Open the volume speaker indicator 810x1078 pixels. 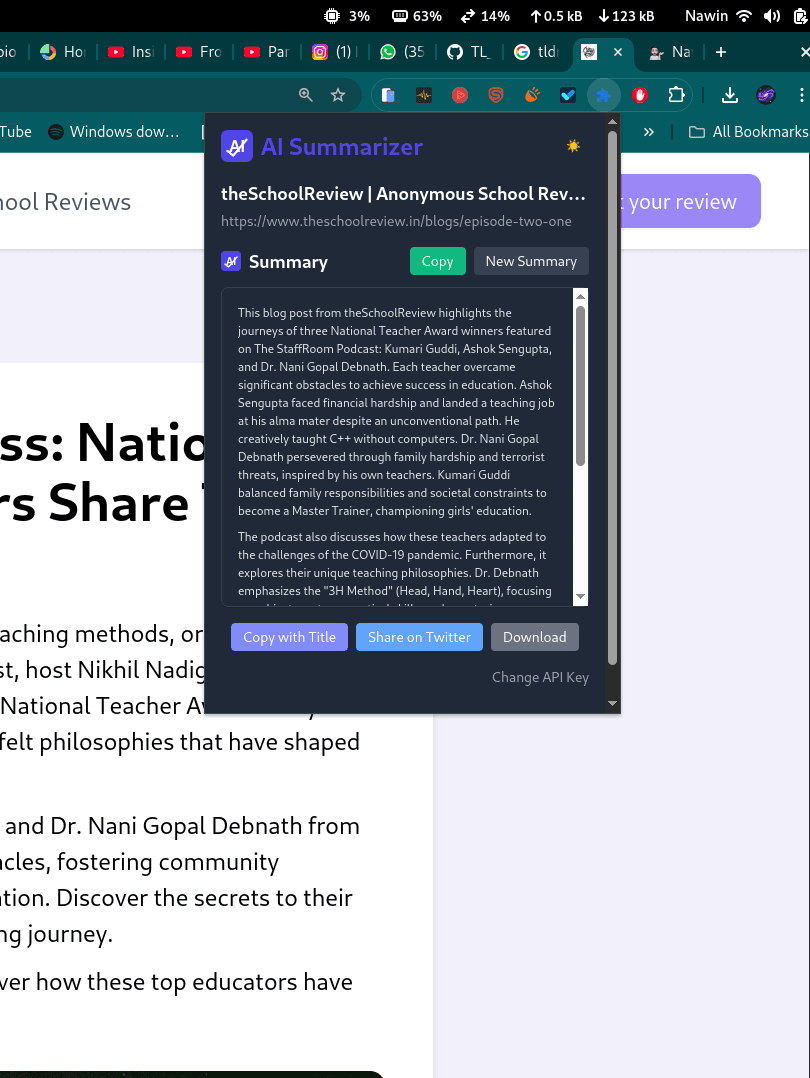(x=772, y=16)
